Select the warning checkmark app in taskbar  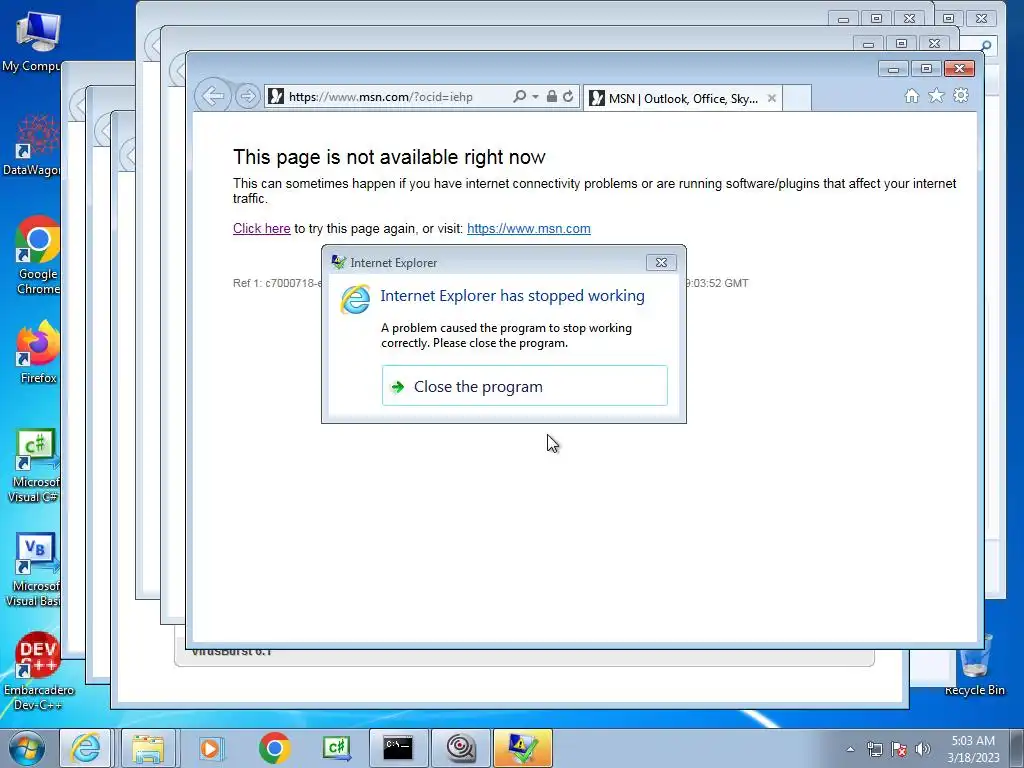[x=522, y=748]
